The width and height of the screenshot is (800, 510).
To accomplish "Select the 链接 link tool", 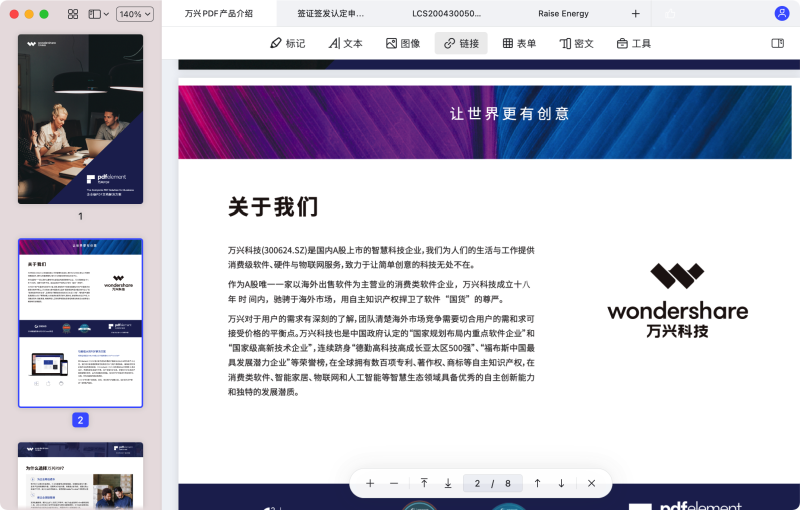I will click(461, 43).
